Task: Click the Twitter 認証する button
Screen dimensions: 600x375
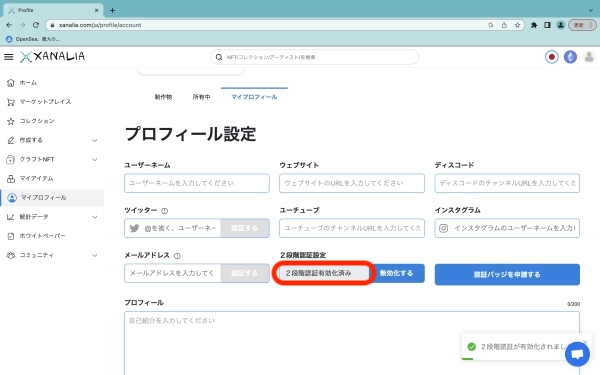Action: click(x=245, y=228)
